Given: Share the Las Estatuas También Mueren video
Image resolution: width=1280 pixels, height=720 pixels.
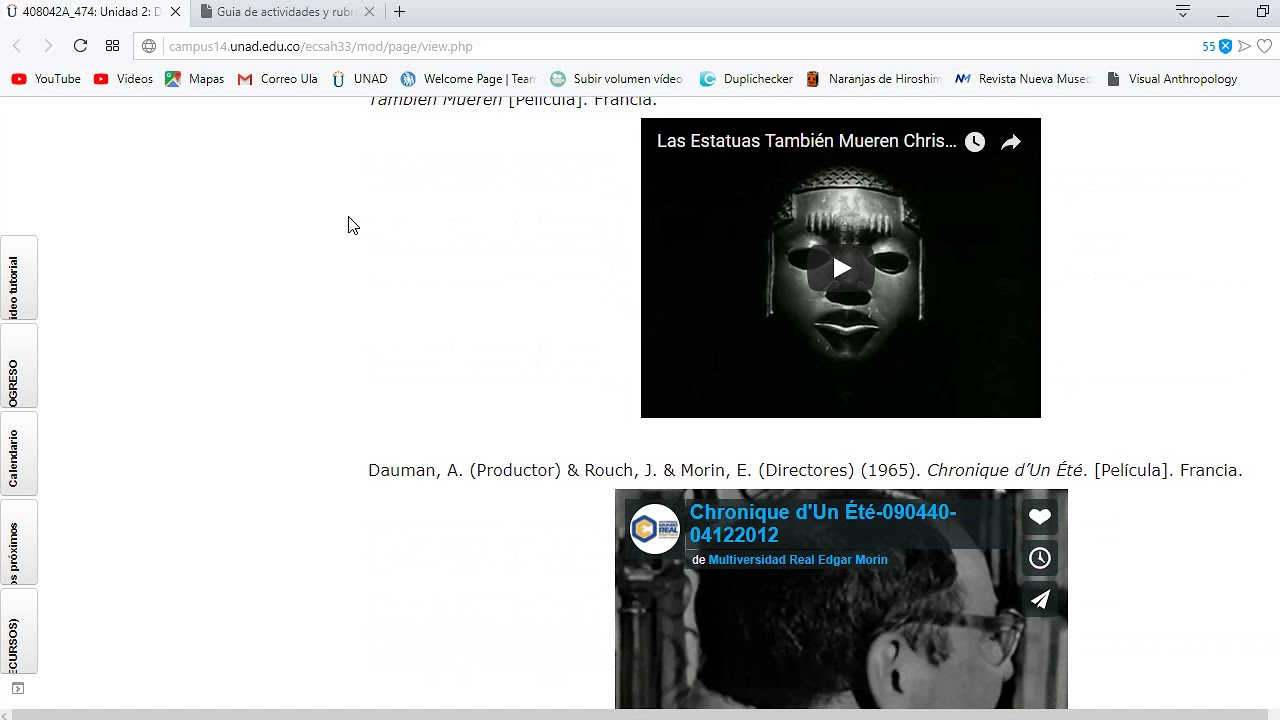Looking at the screenshot, I should click(x=1011, y=142).
